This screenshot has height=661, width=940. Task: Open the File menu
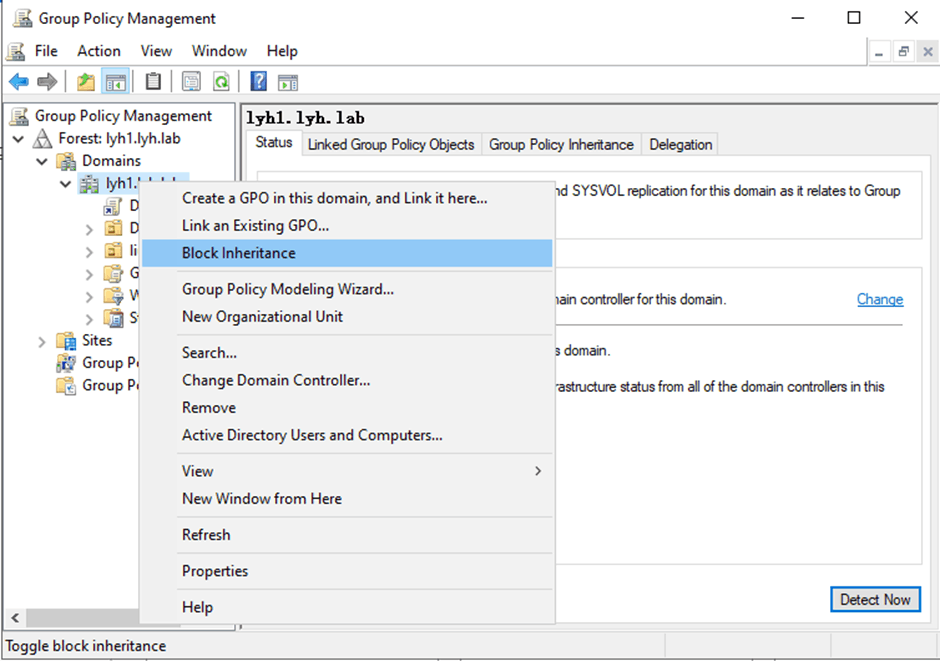pos(46,51)
